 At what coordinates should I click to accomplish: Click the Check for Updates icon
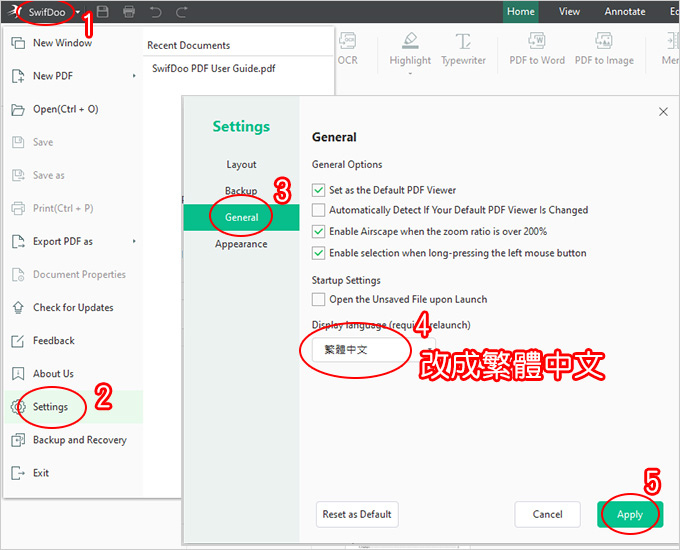(18, 308)
